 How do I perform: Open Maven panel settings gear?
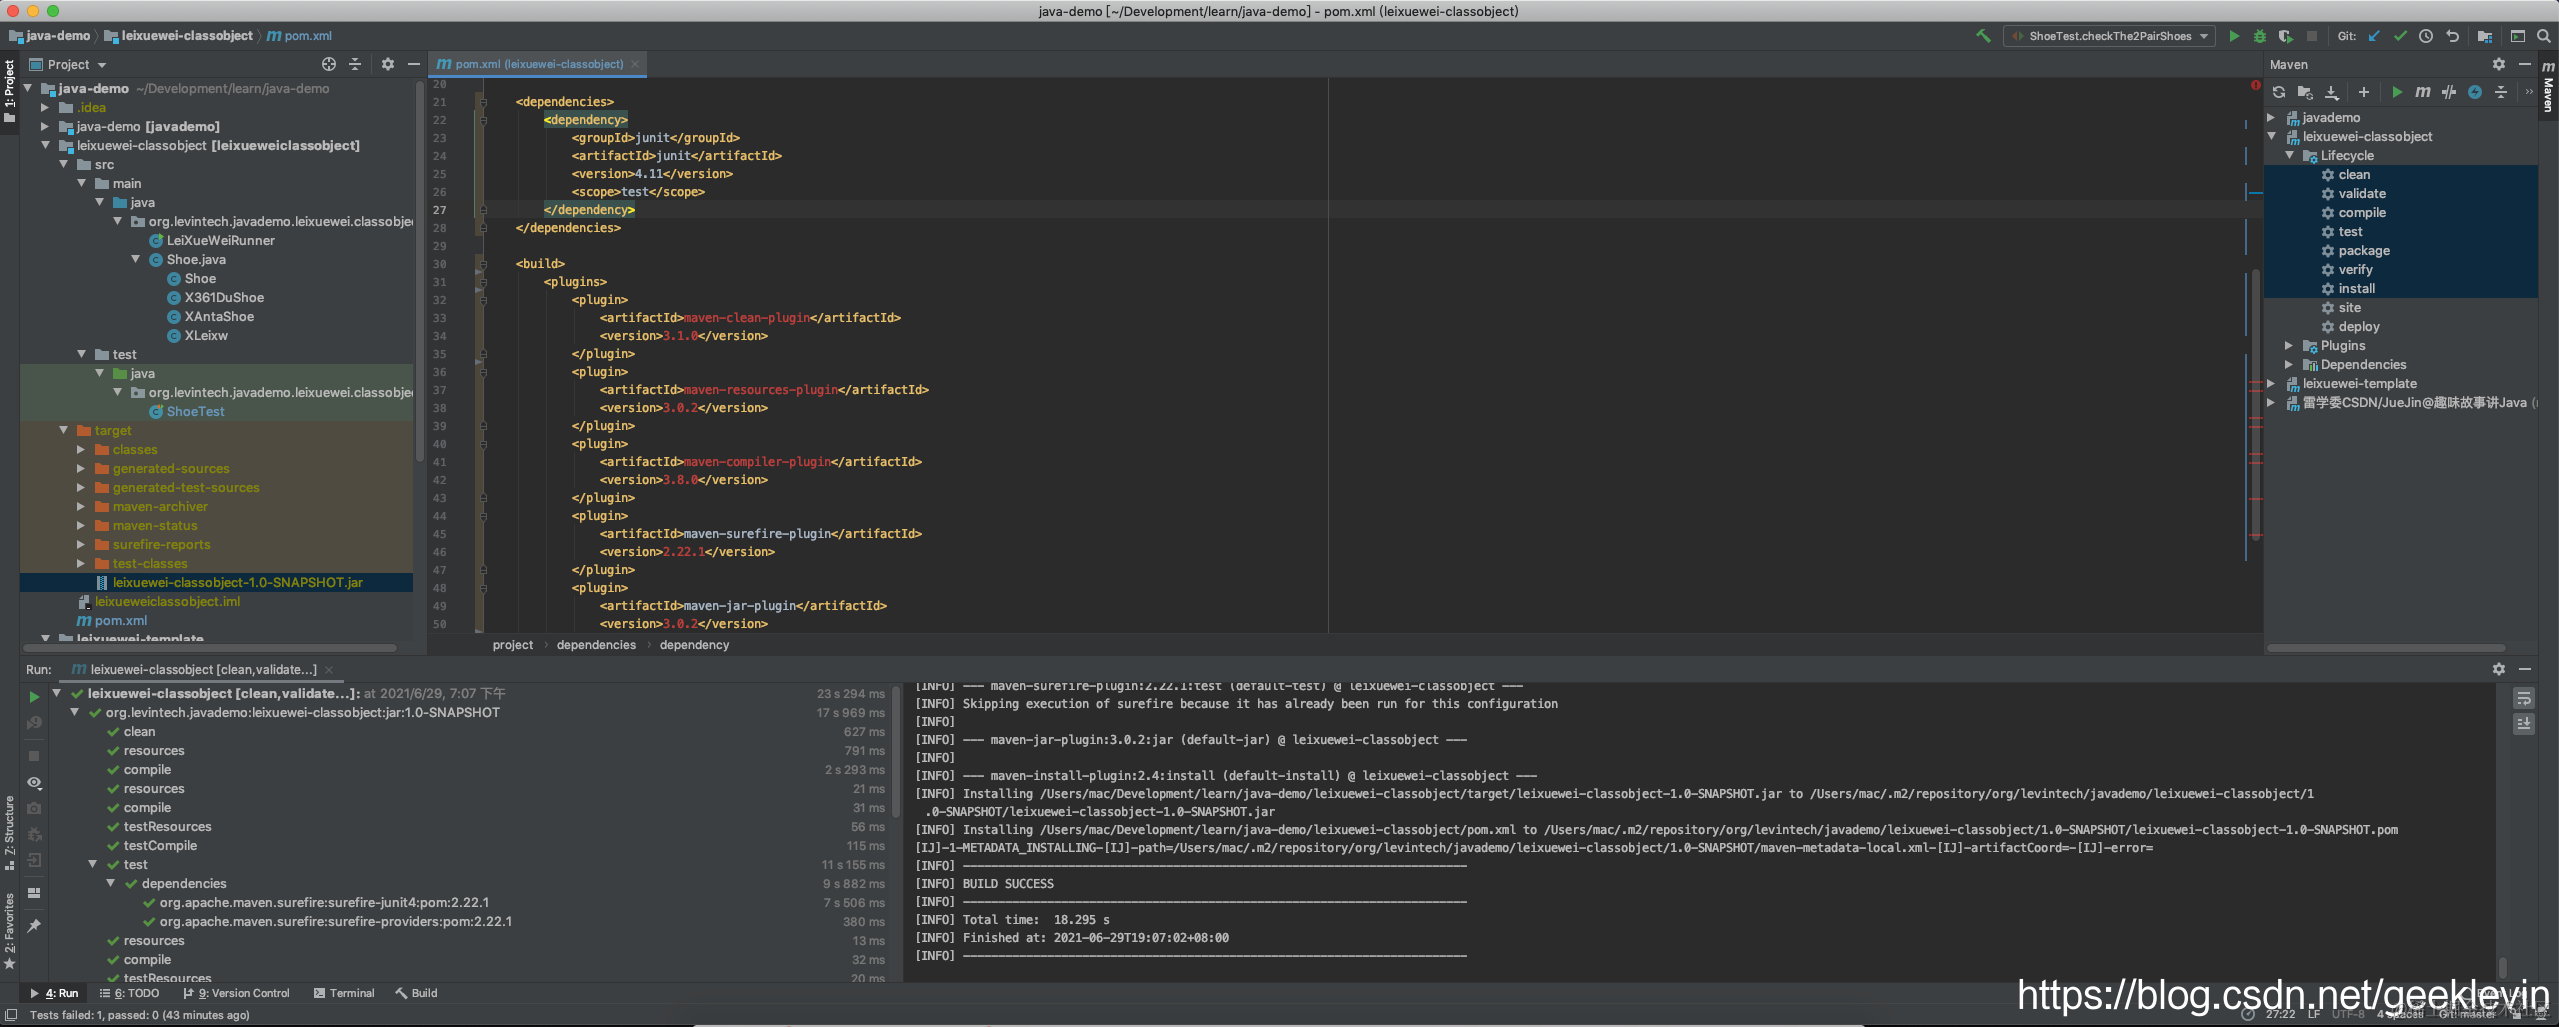point(2499,64)
